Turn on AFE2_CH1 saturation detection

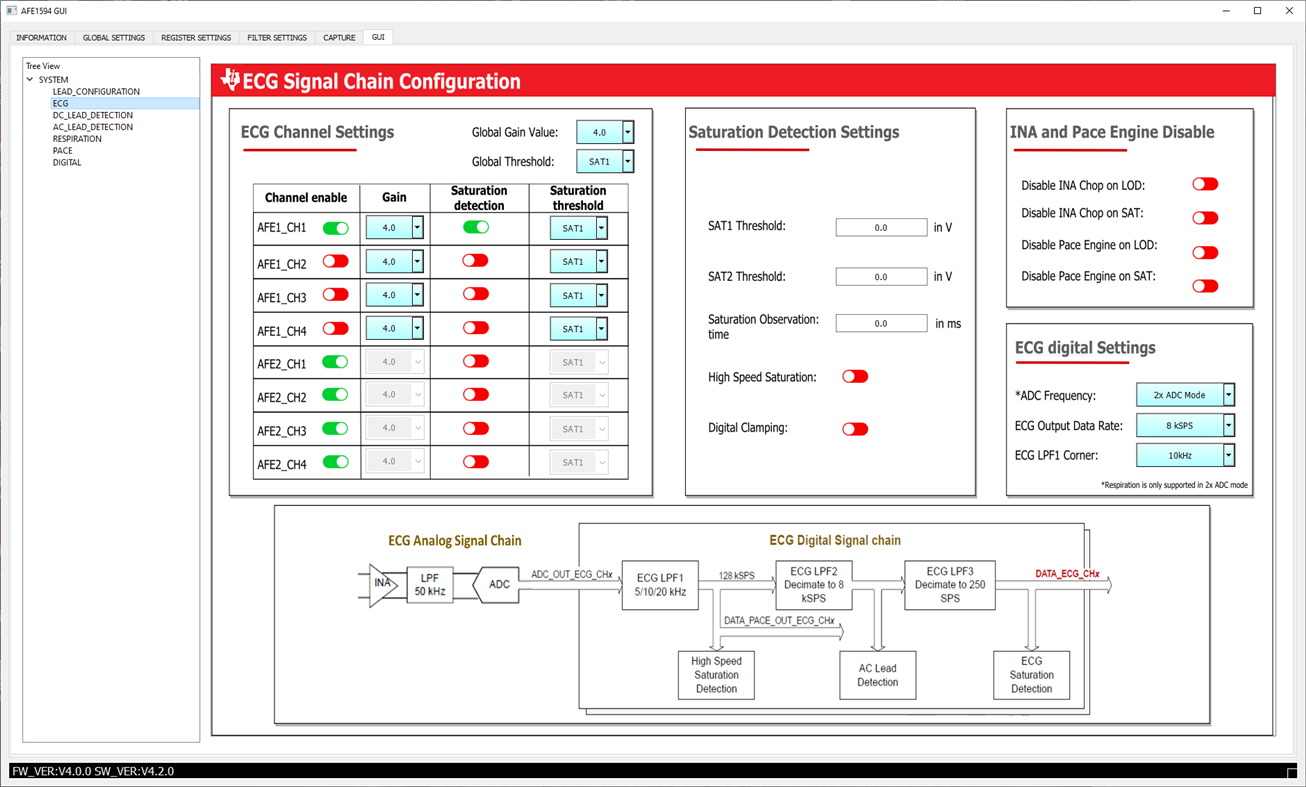pyautogui.click(x=476, y=361)
